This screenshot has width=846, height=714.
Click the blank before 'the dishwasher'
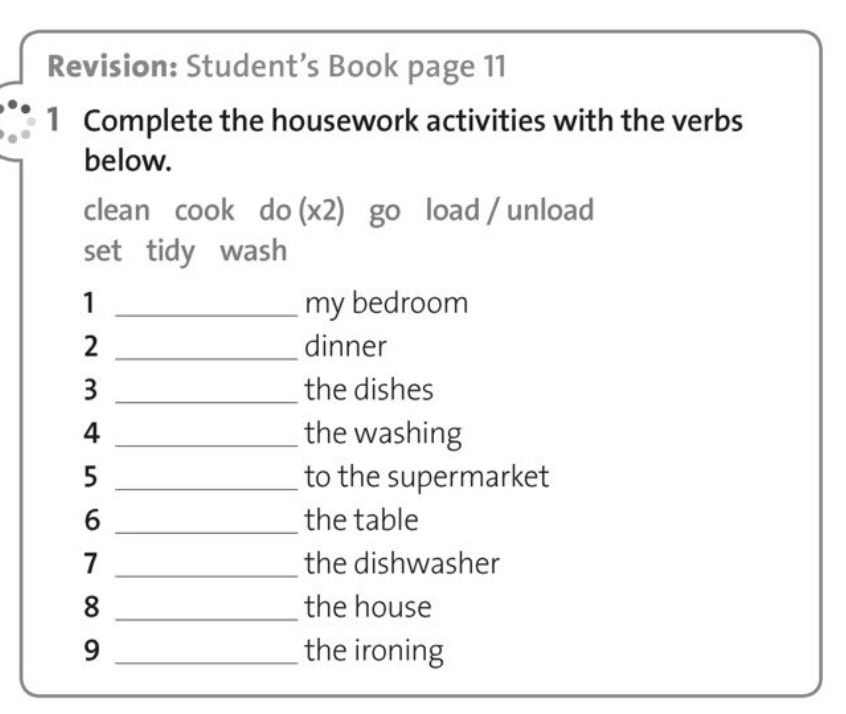207,566
